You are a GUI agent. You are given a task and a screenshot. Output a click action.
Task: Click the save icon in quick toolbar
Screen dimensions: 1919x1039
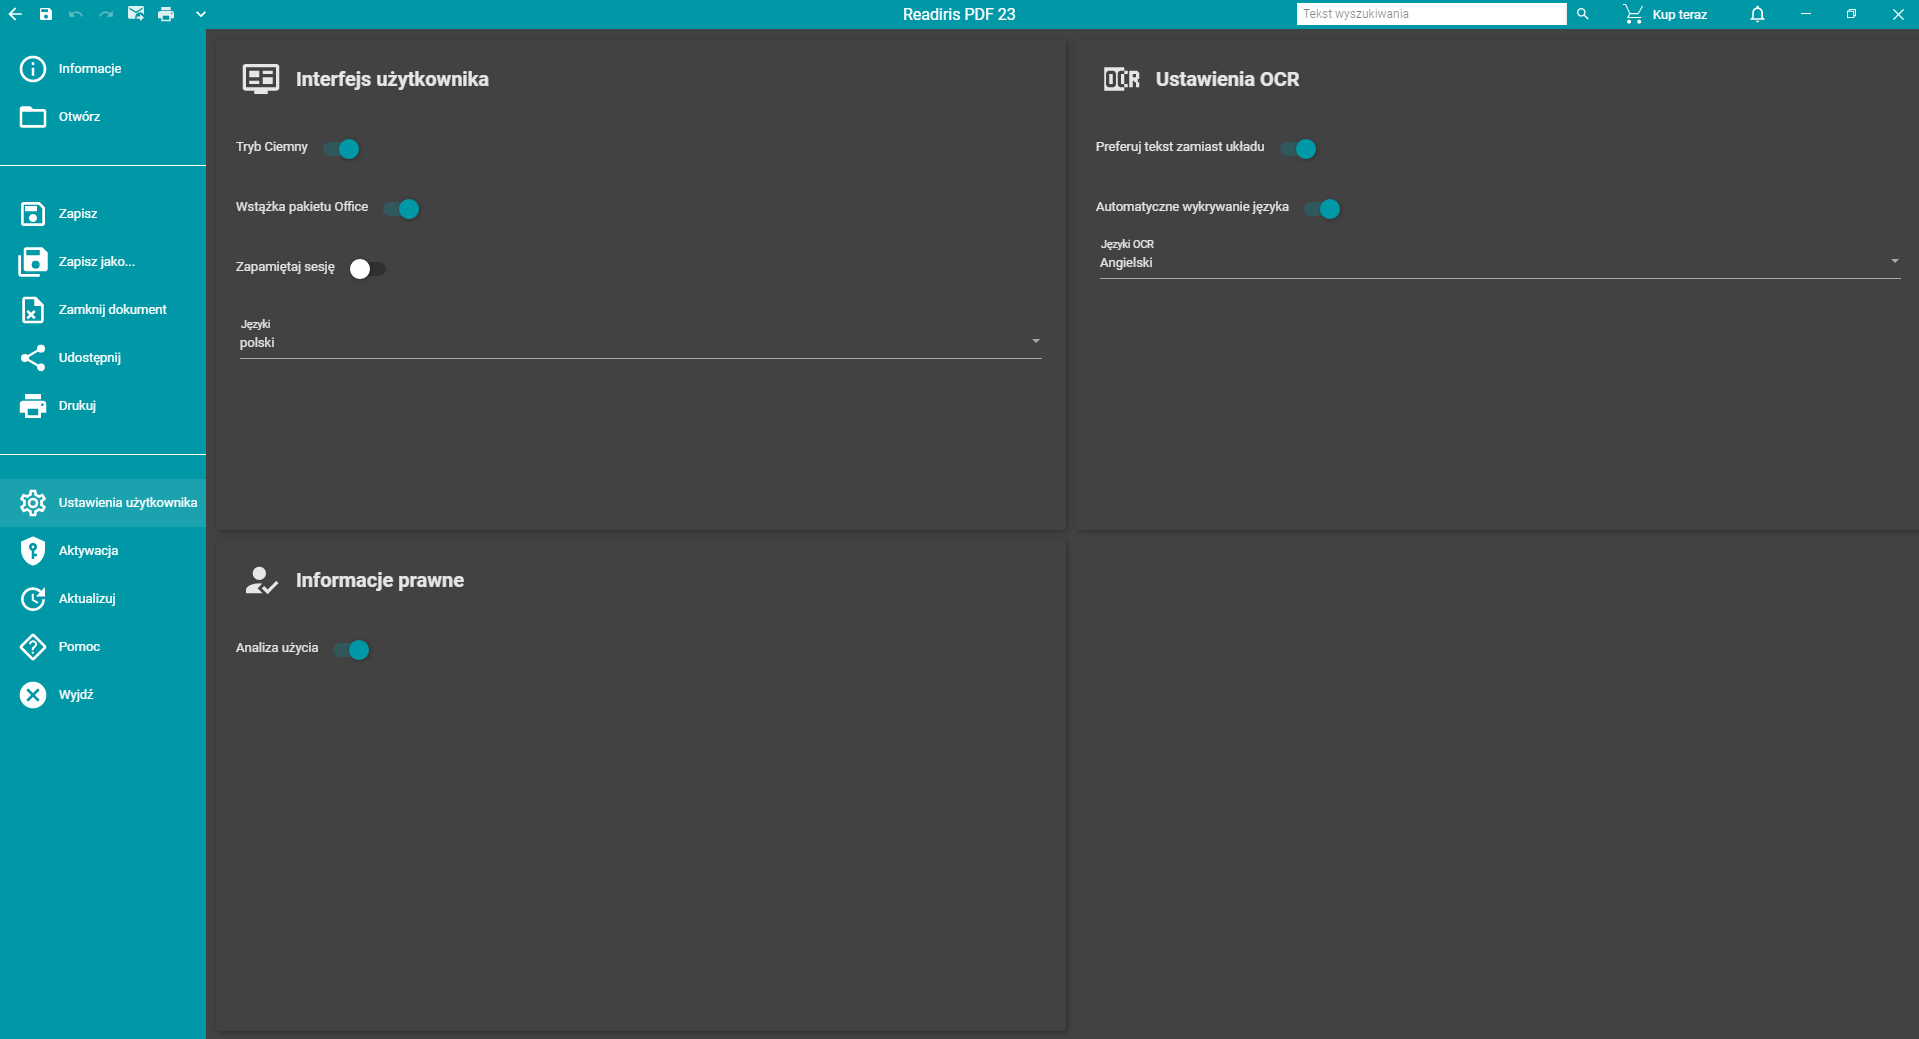click(x=46, y=14)
